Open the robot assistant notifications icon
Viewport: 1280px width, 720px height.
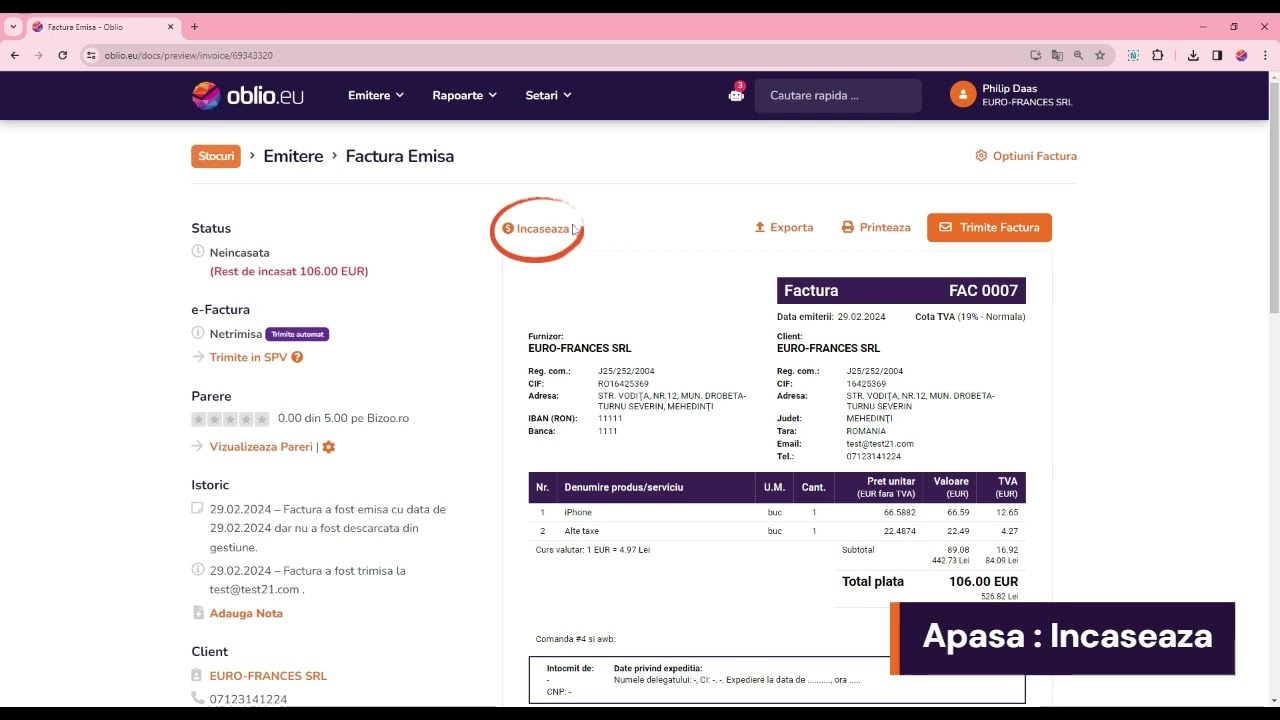736,95
